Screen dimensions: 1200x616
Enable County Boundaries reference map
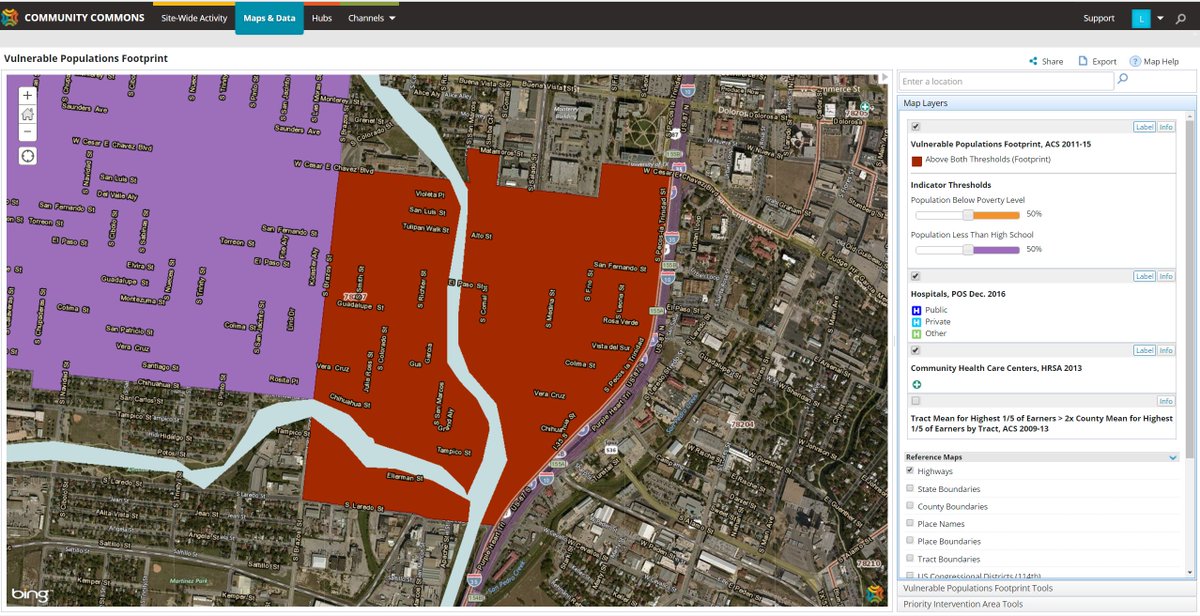(x=910, y=506)
